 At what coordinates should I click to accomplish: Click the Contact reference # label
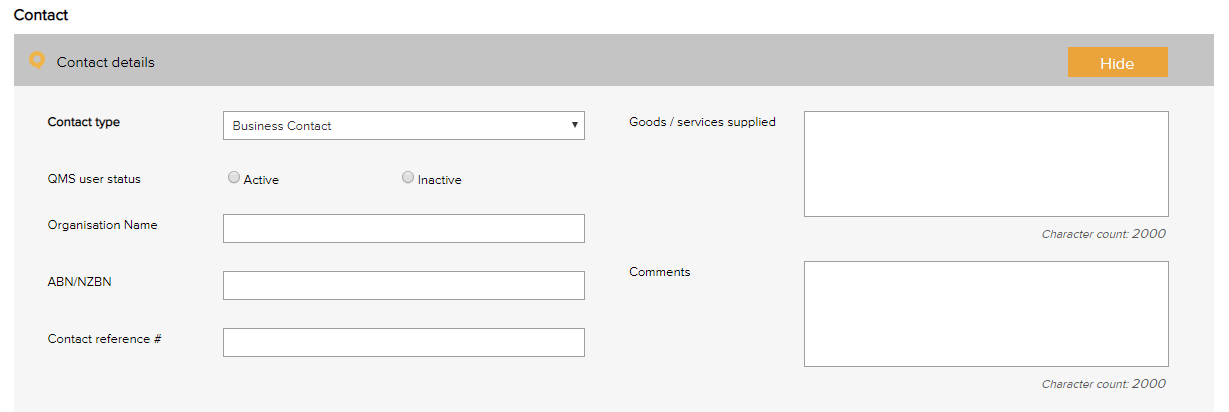105,339
